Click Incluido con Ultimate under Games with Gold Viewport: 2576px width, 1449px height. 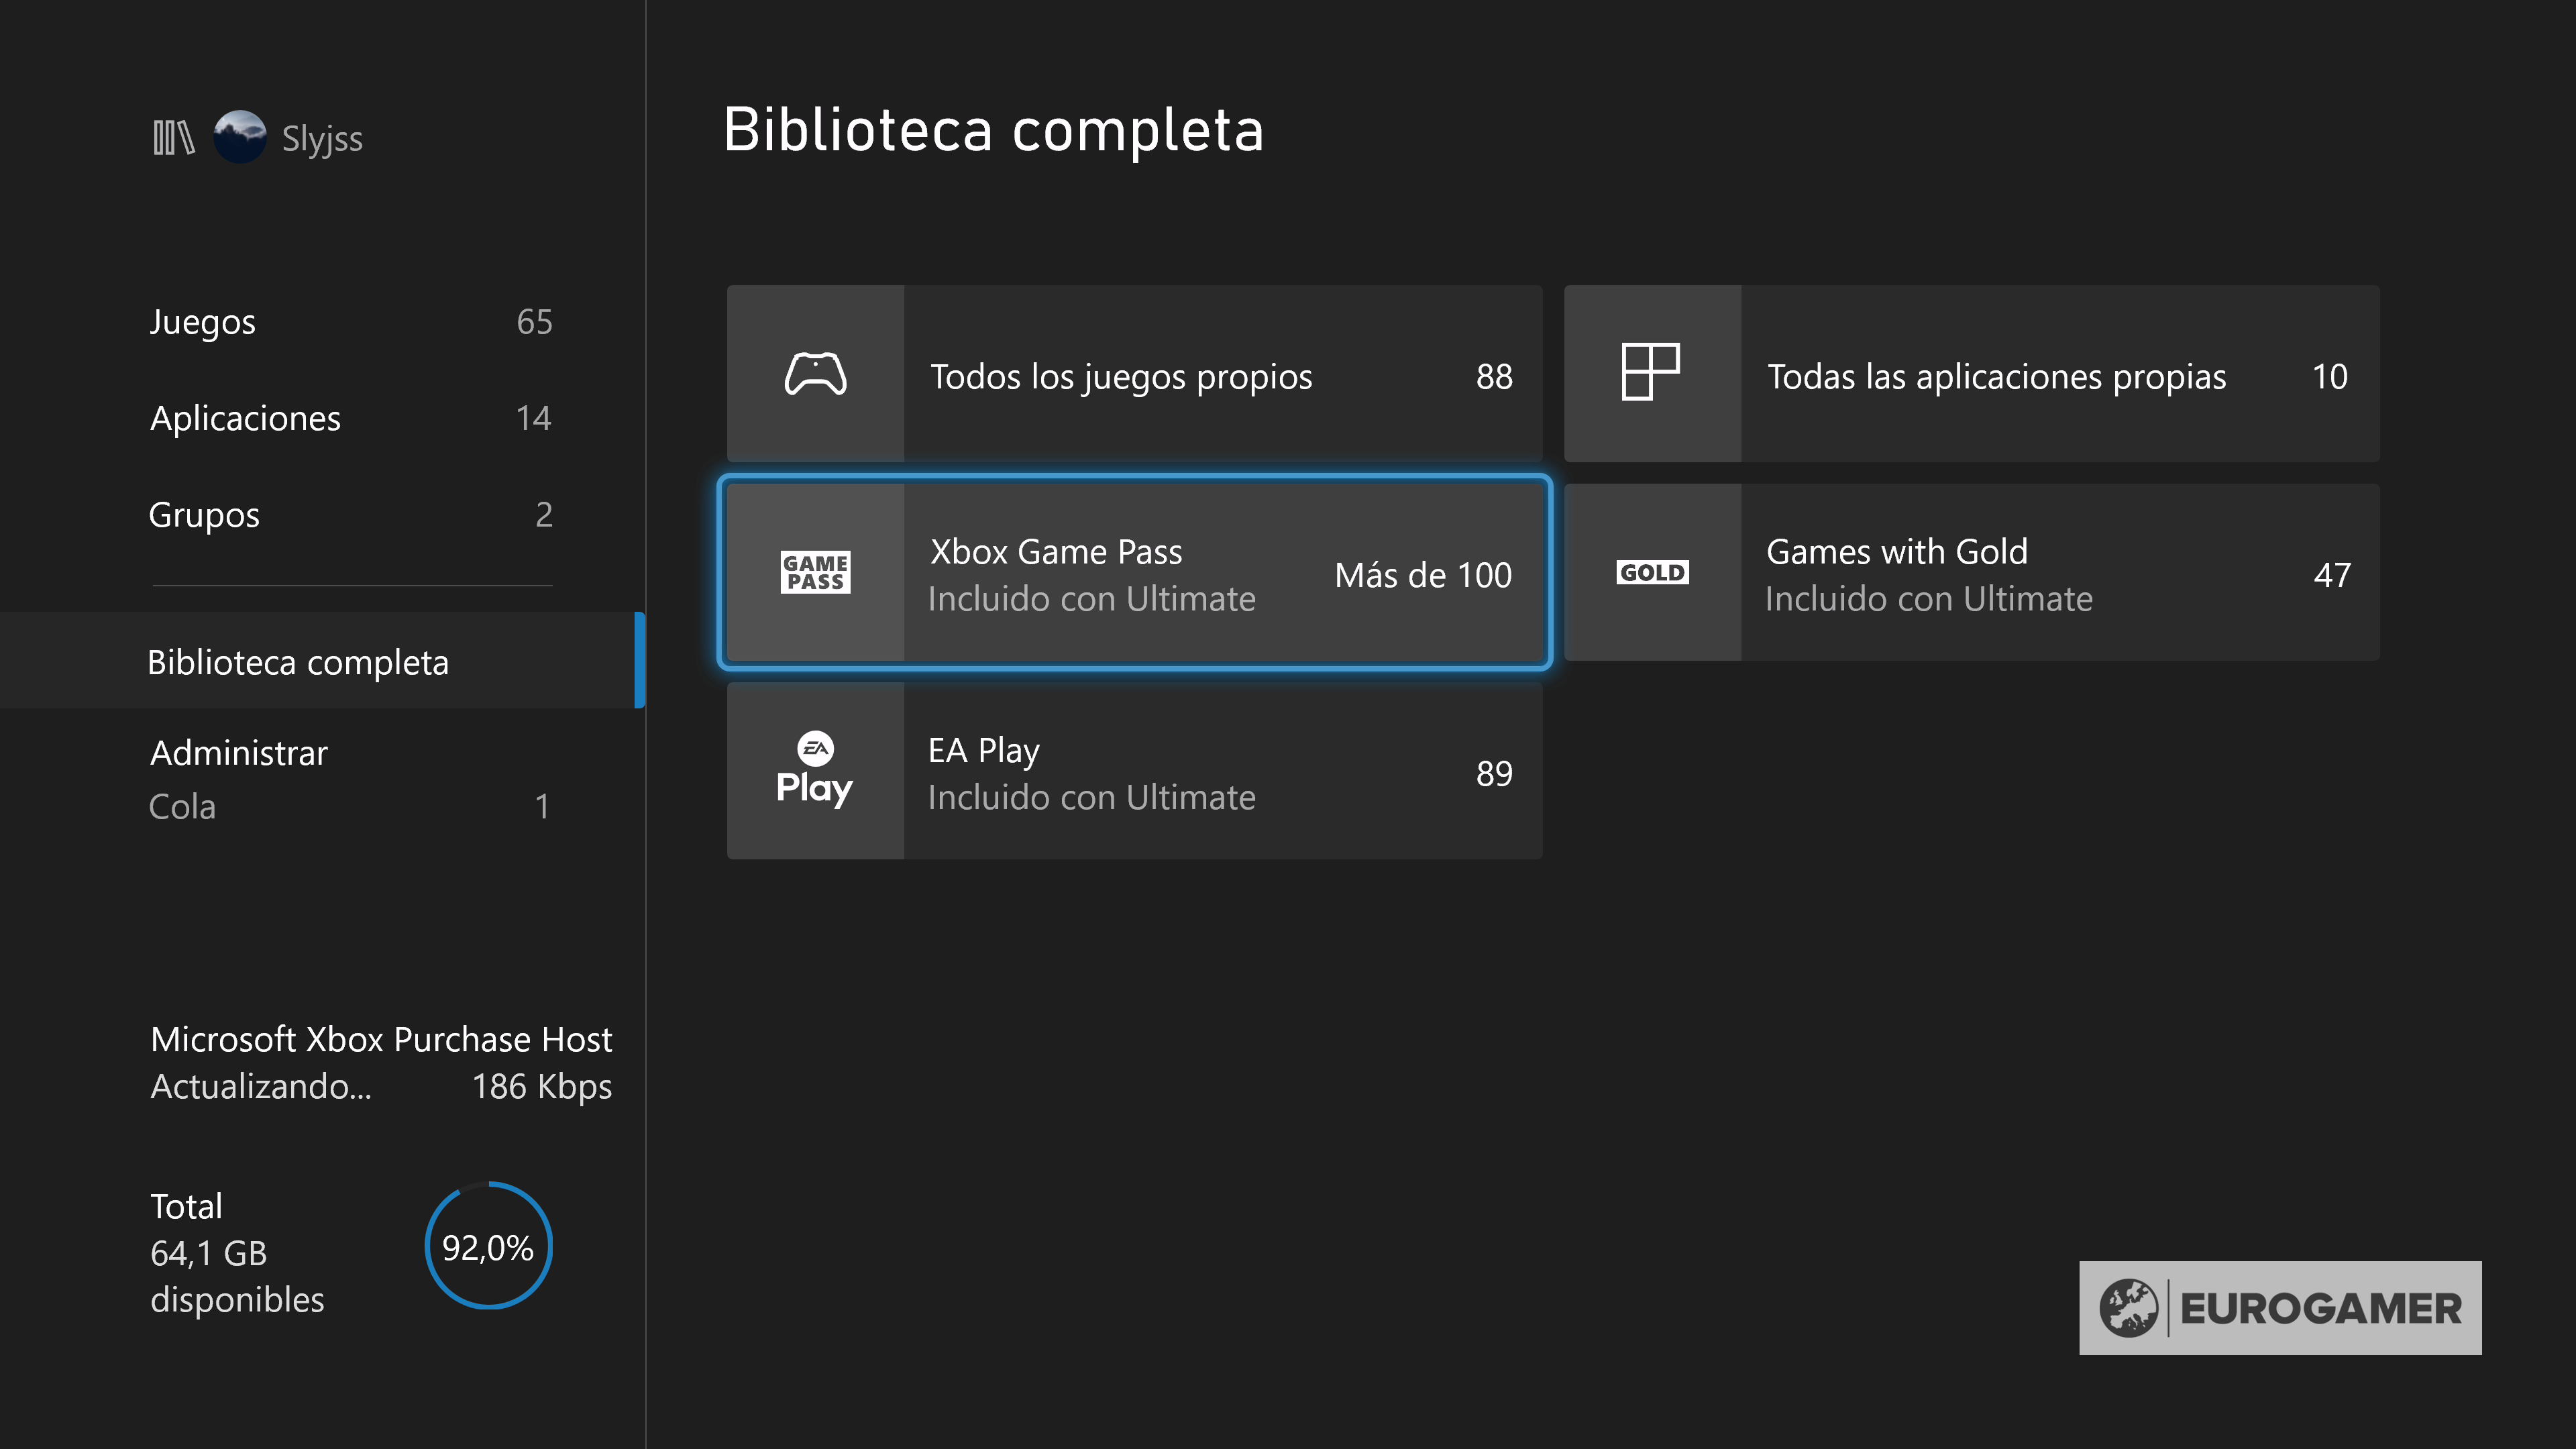[x=1929, y=599]
